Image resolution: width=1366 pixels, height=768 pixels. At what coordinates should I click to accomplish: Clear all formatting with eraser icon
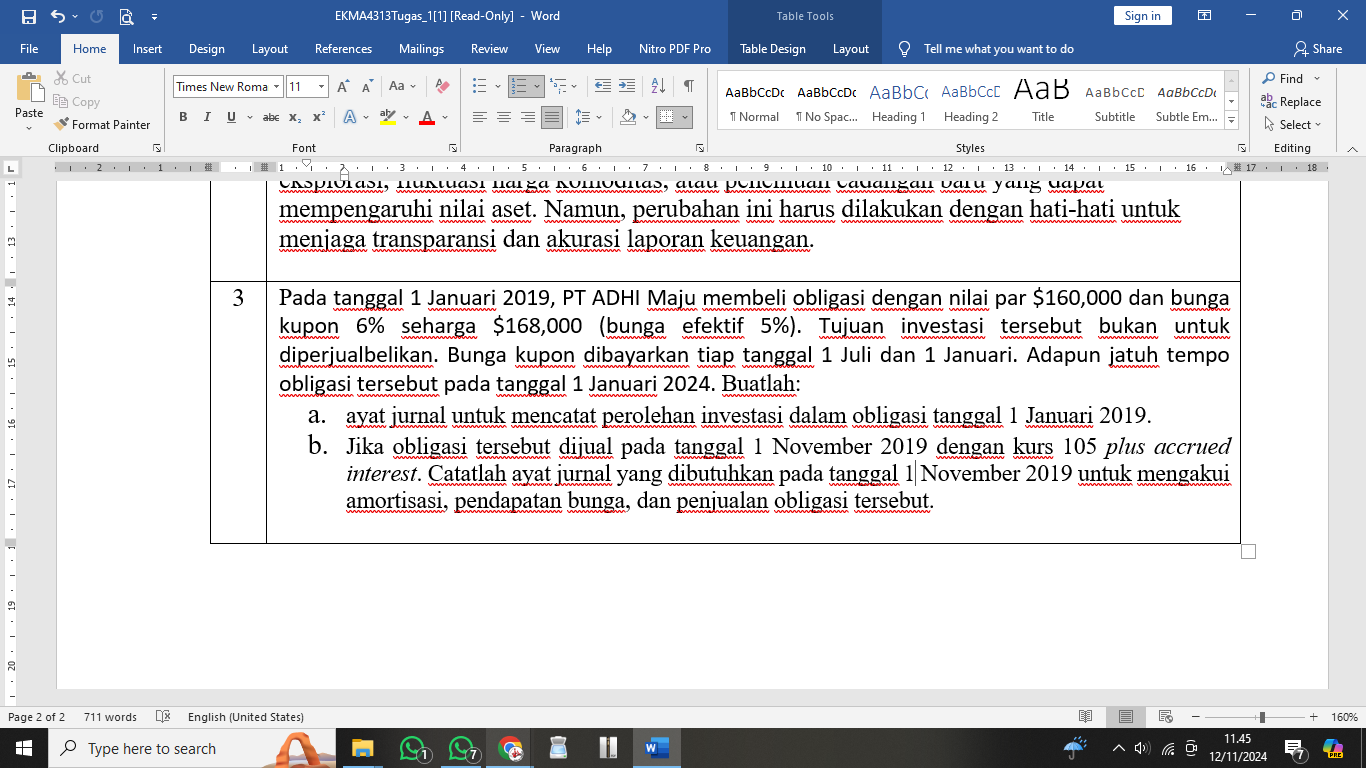[443, 87]
